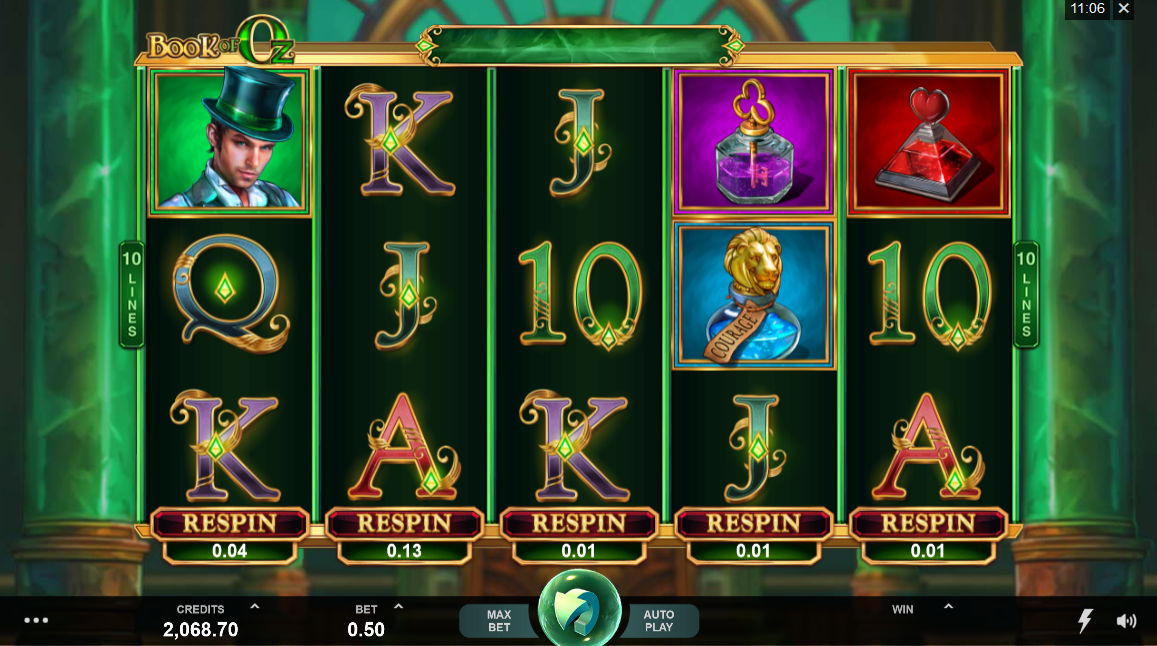Image resolution: width=1157 pixels, height=646 pixels.
Task: Select the red heart potion symbol
Action: coord(928,142)
